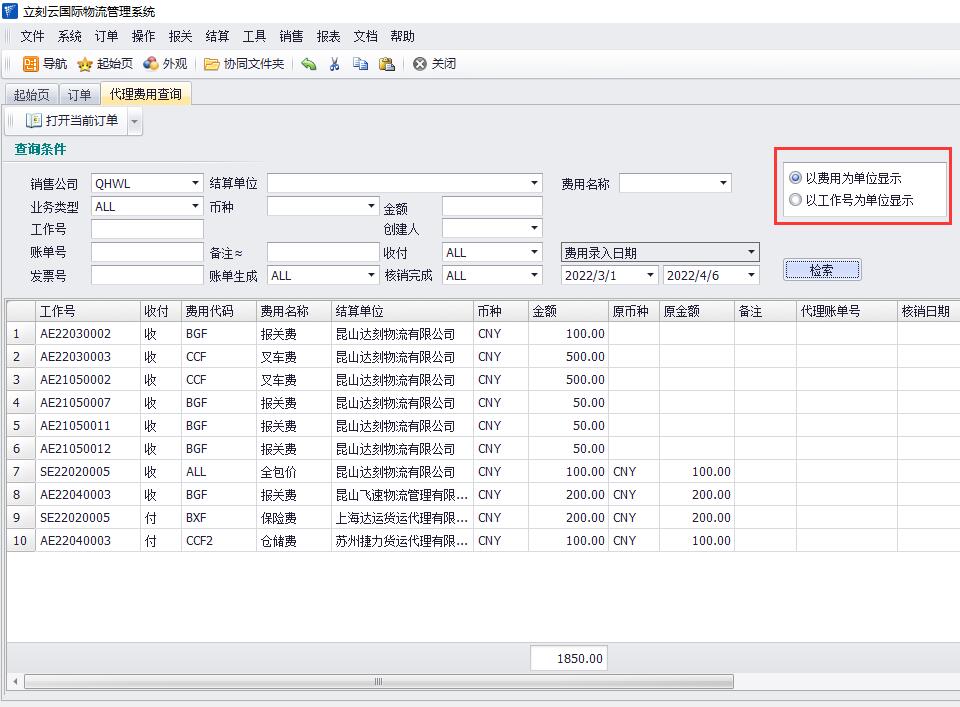The image size is (960, 707).
Task: Click into the 备注≈ input field
Action: (323, 252)
